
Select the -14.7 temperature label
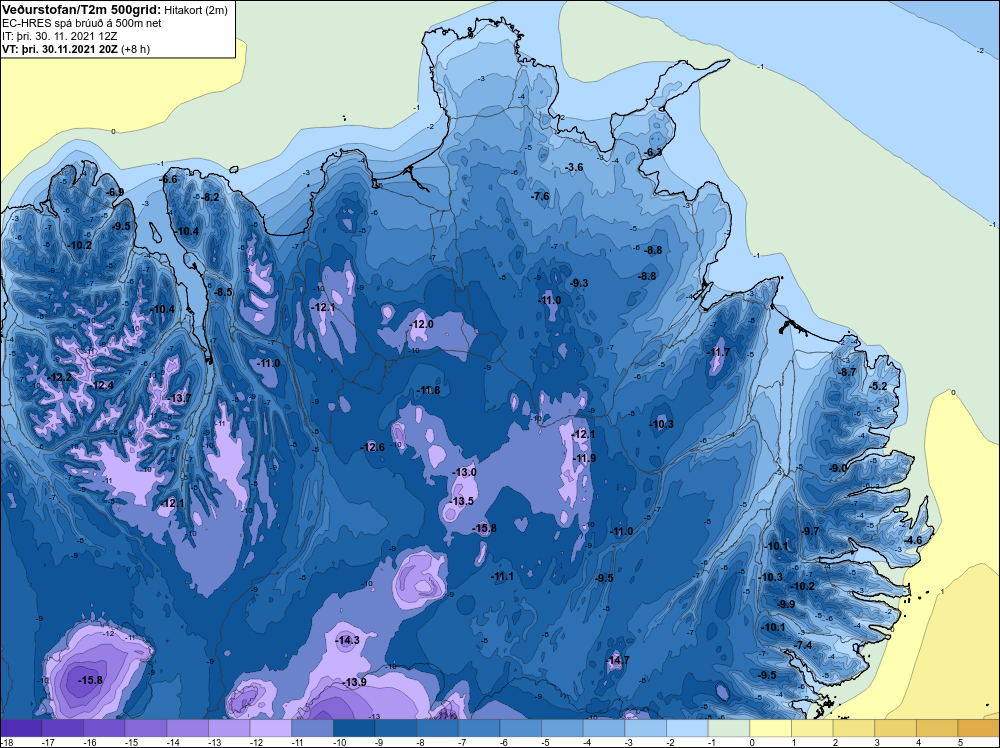point(617,660)
